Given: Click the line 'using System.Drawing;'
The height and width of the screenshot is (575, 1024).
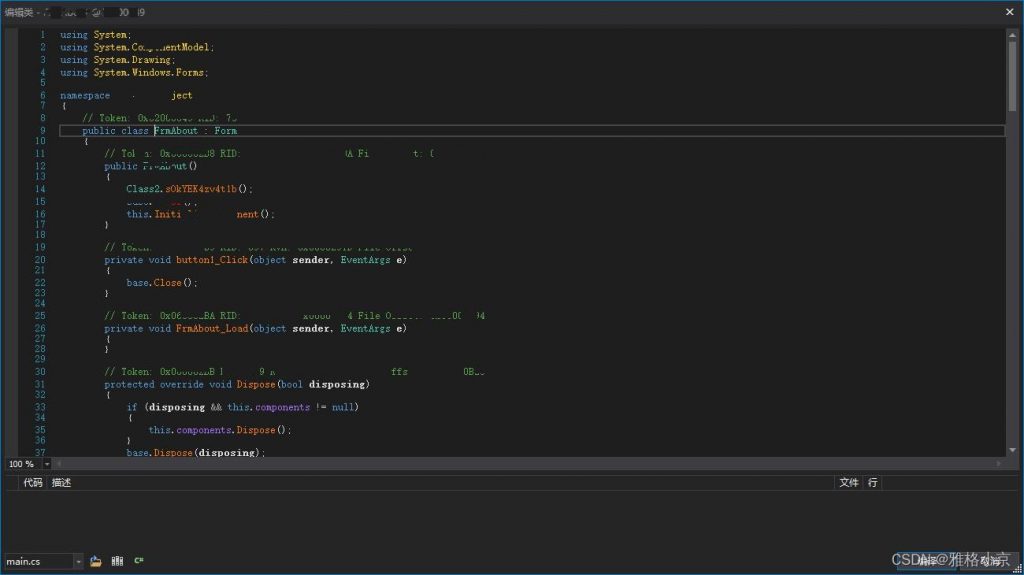Looking at the screenshot, I should tap(118, 59).
